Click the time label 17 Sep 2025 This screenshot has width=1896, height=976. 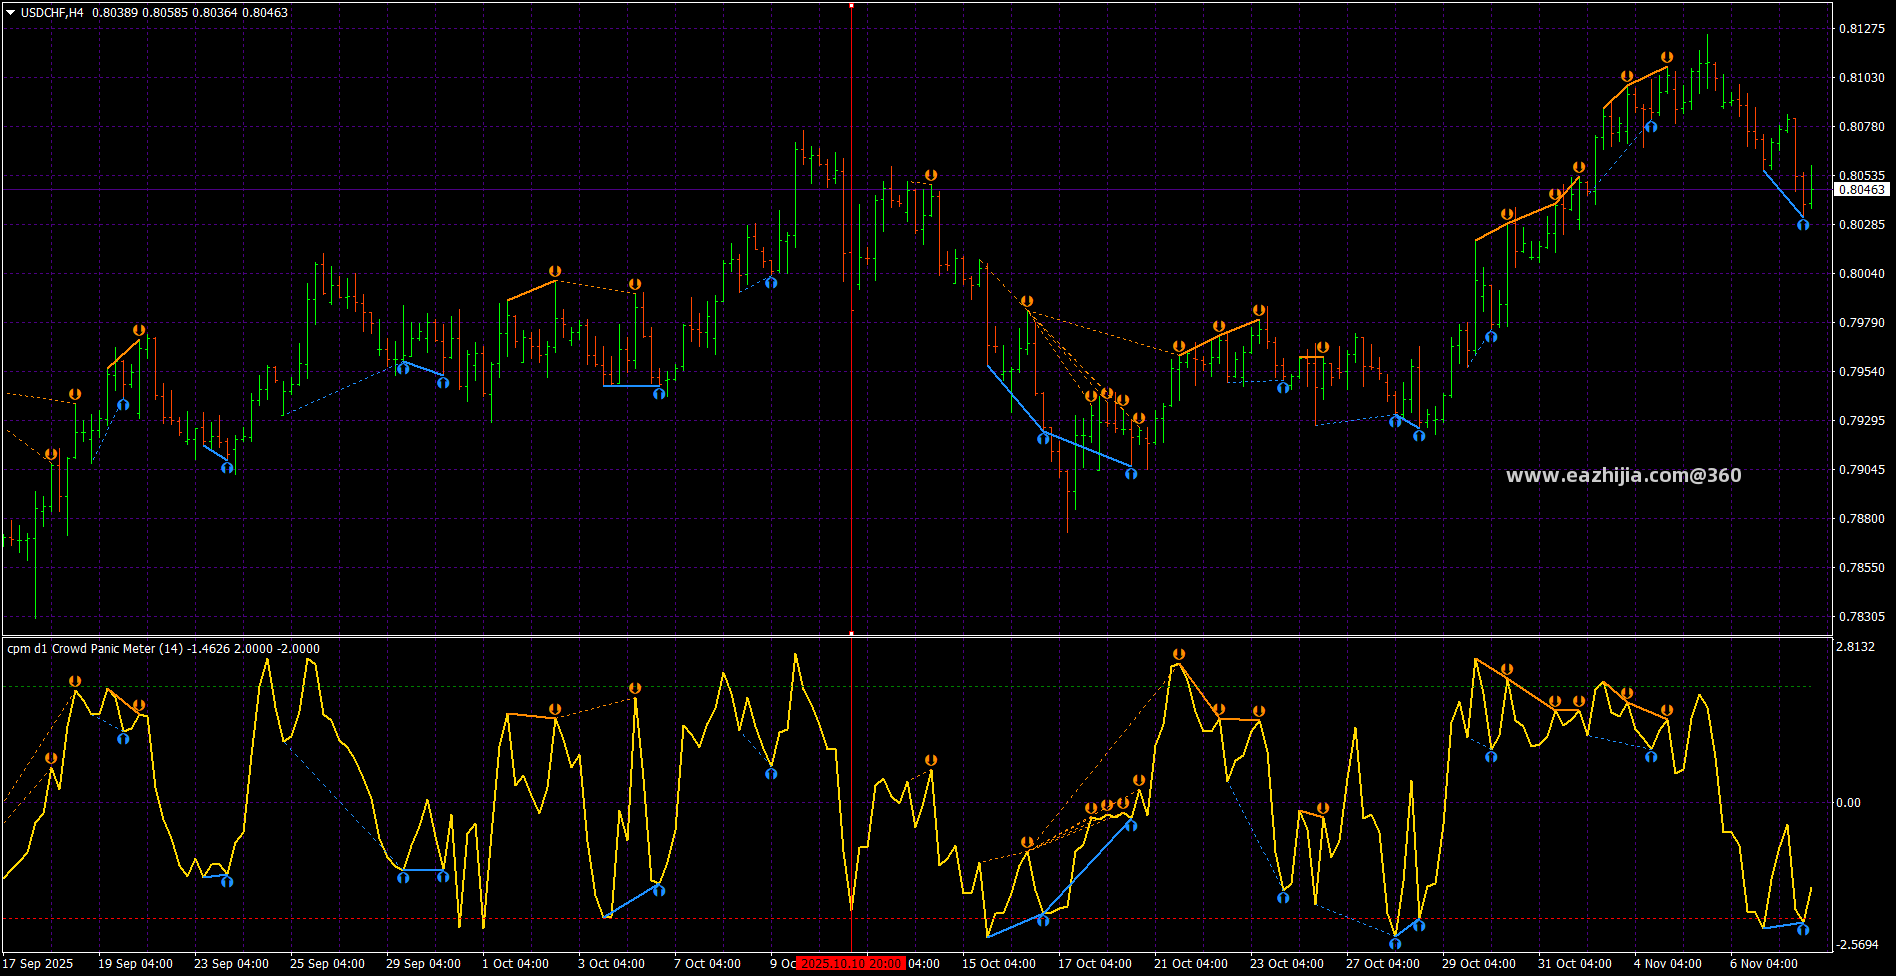click(x=38, y=964)
